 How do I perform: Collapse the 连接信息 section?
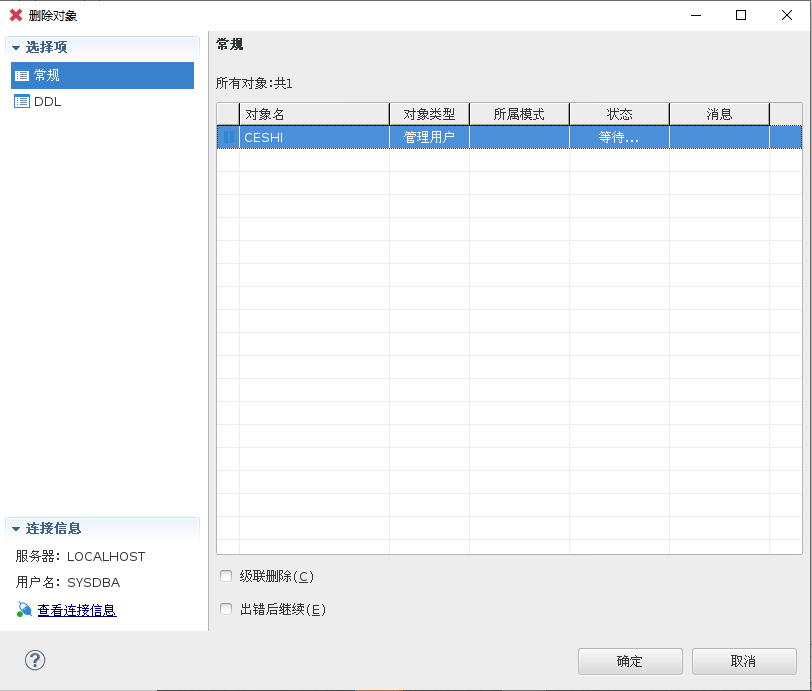coord(16,529)
